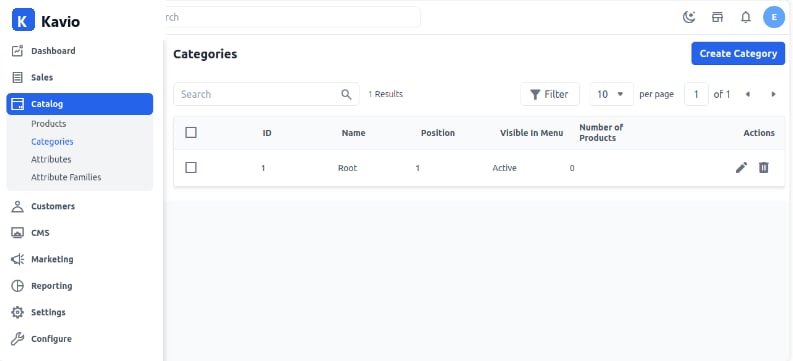Screen dimensions: 793x361
Task: Click the Categories table search field
Action: coord(267,94)
